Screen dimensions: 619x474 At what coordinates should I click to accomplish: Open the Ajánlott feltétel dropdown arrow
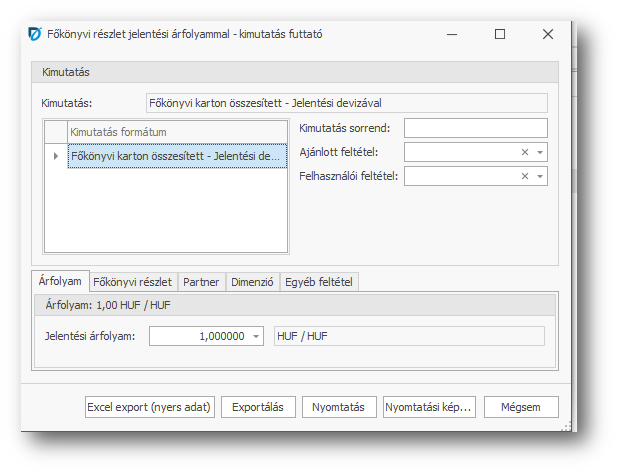[x=540, y=152]
